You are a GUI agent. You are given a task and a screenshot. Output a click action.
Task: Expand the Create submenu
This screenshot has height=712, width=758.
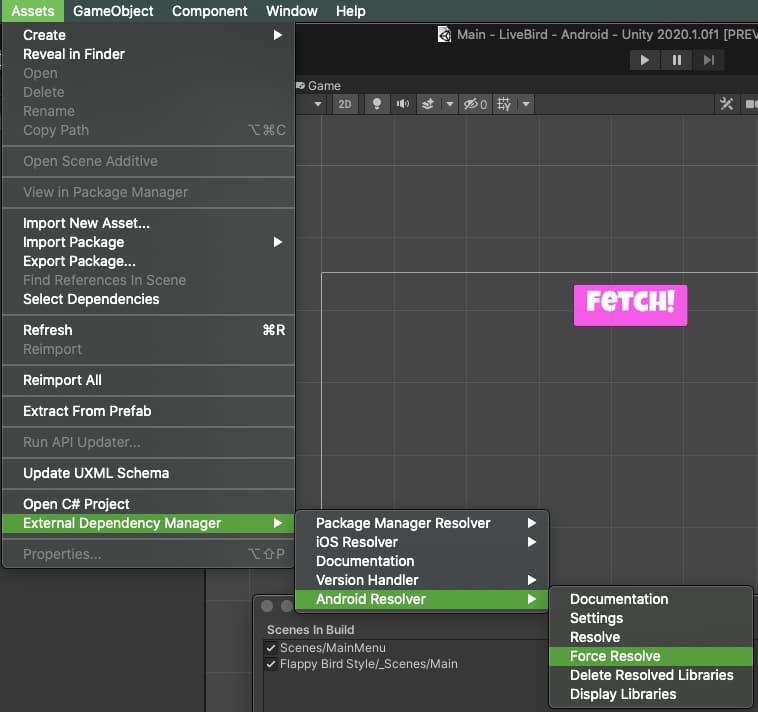point(148,35)
